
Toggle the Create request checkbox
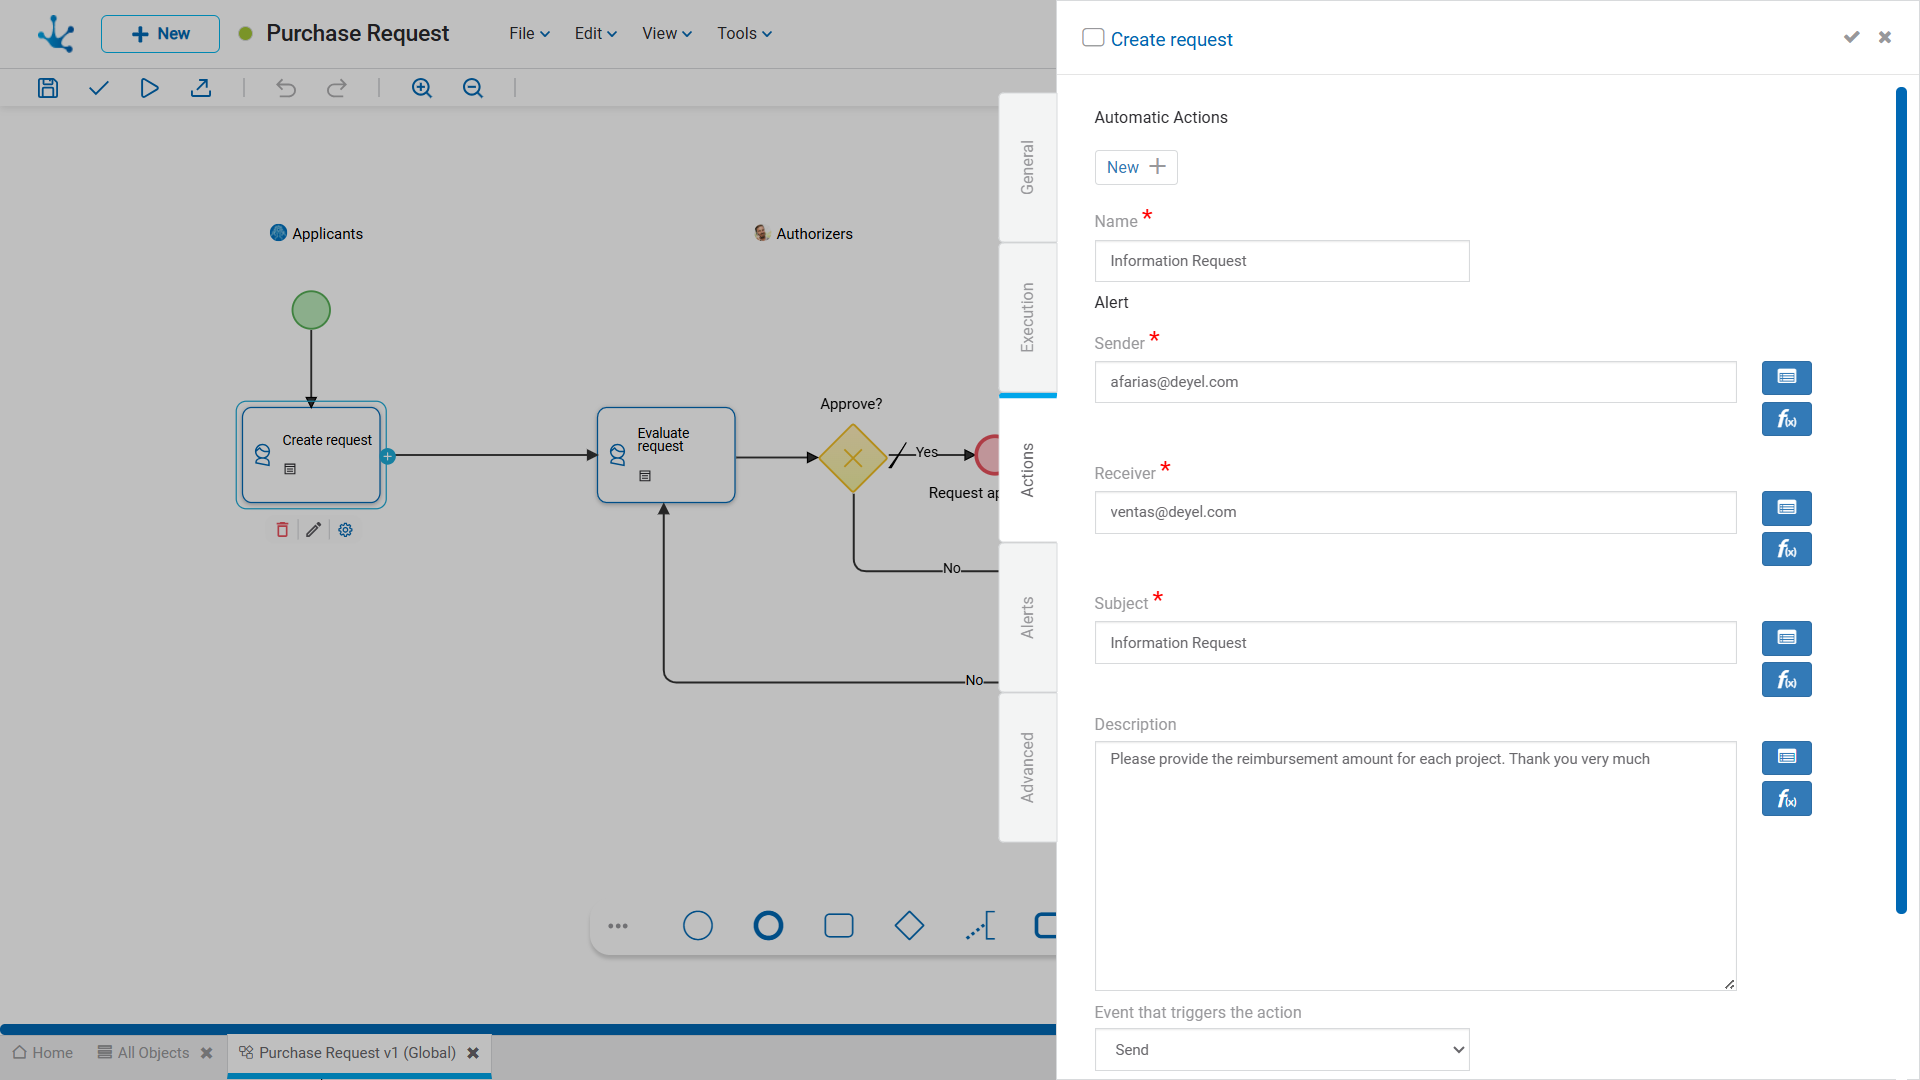point(1093,38)
